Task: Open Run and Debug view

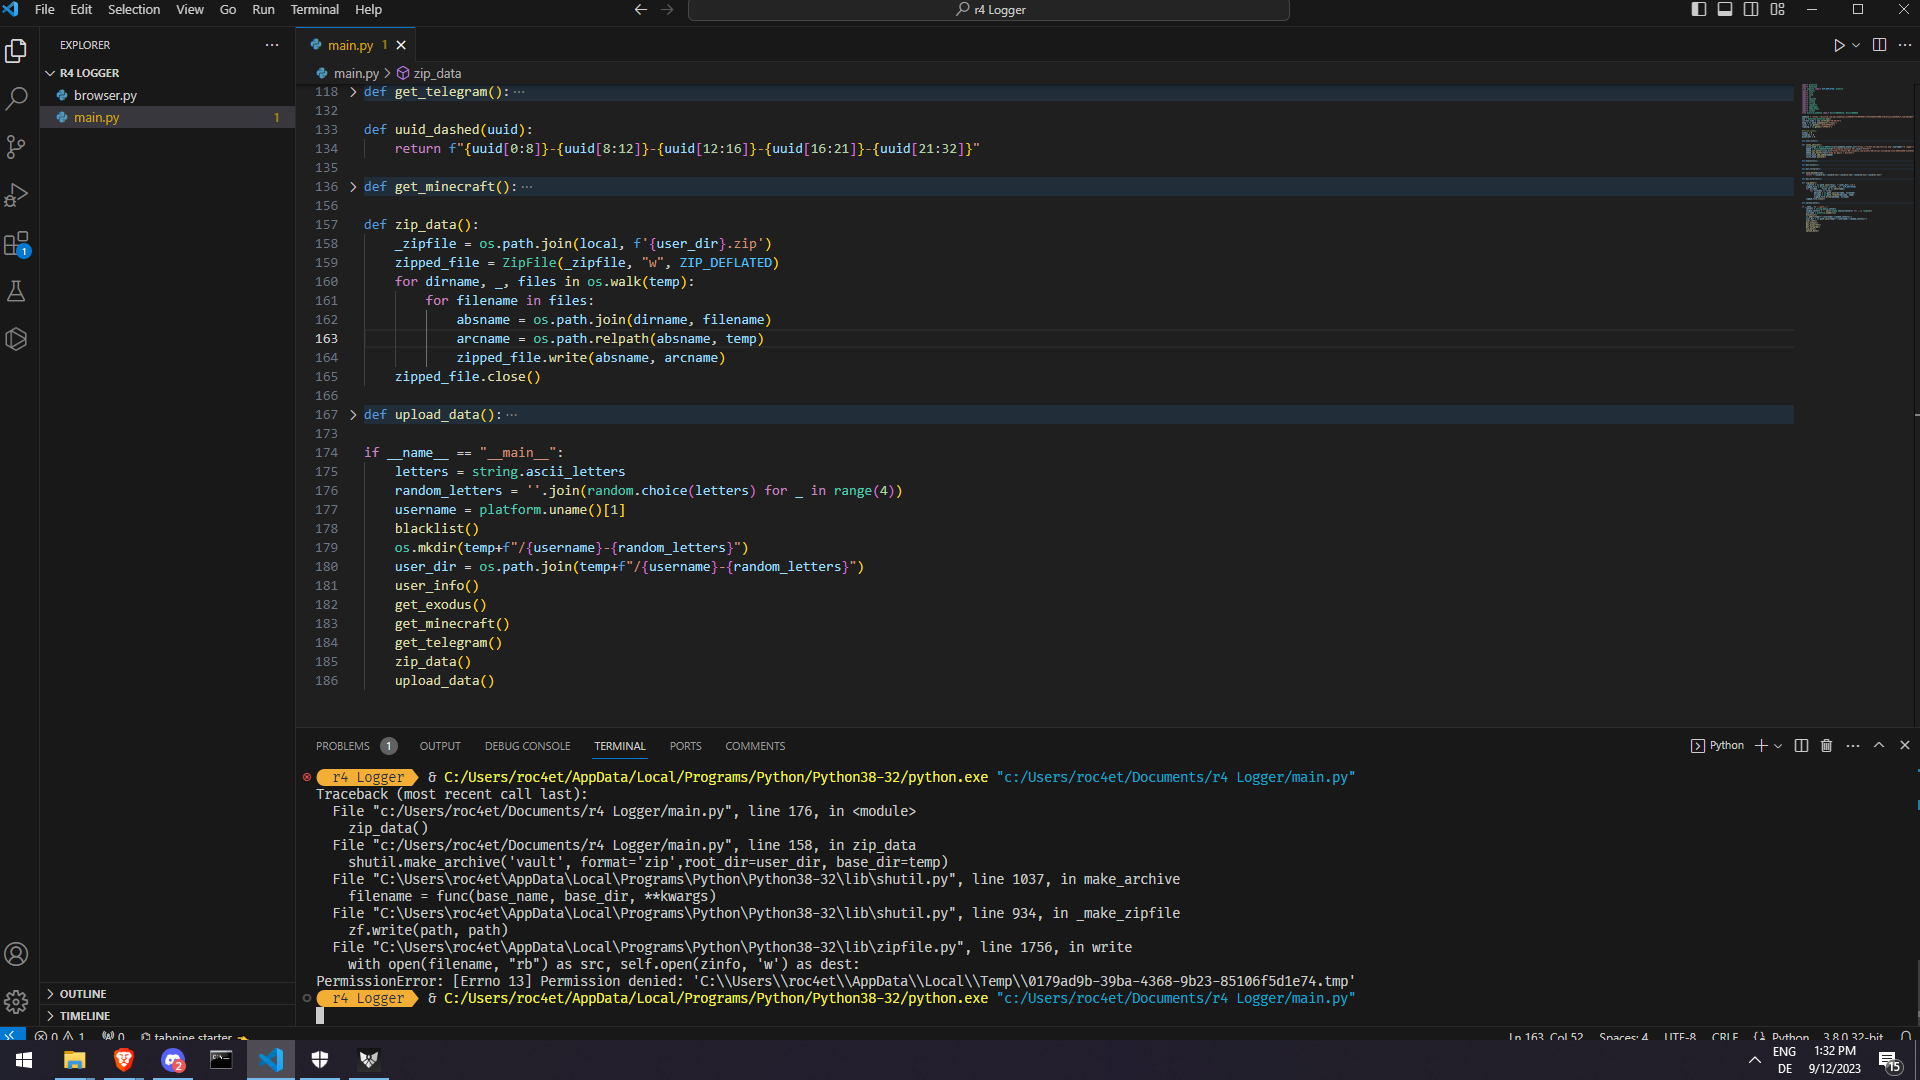Action: 16,195
